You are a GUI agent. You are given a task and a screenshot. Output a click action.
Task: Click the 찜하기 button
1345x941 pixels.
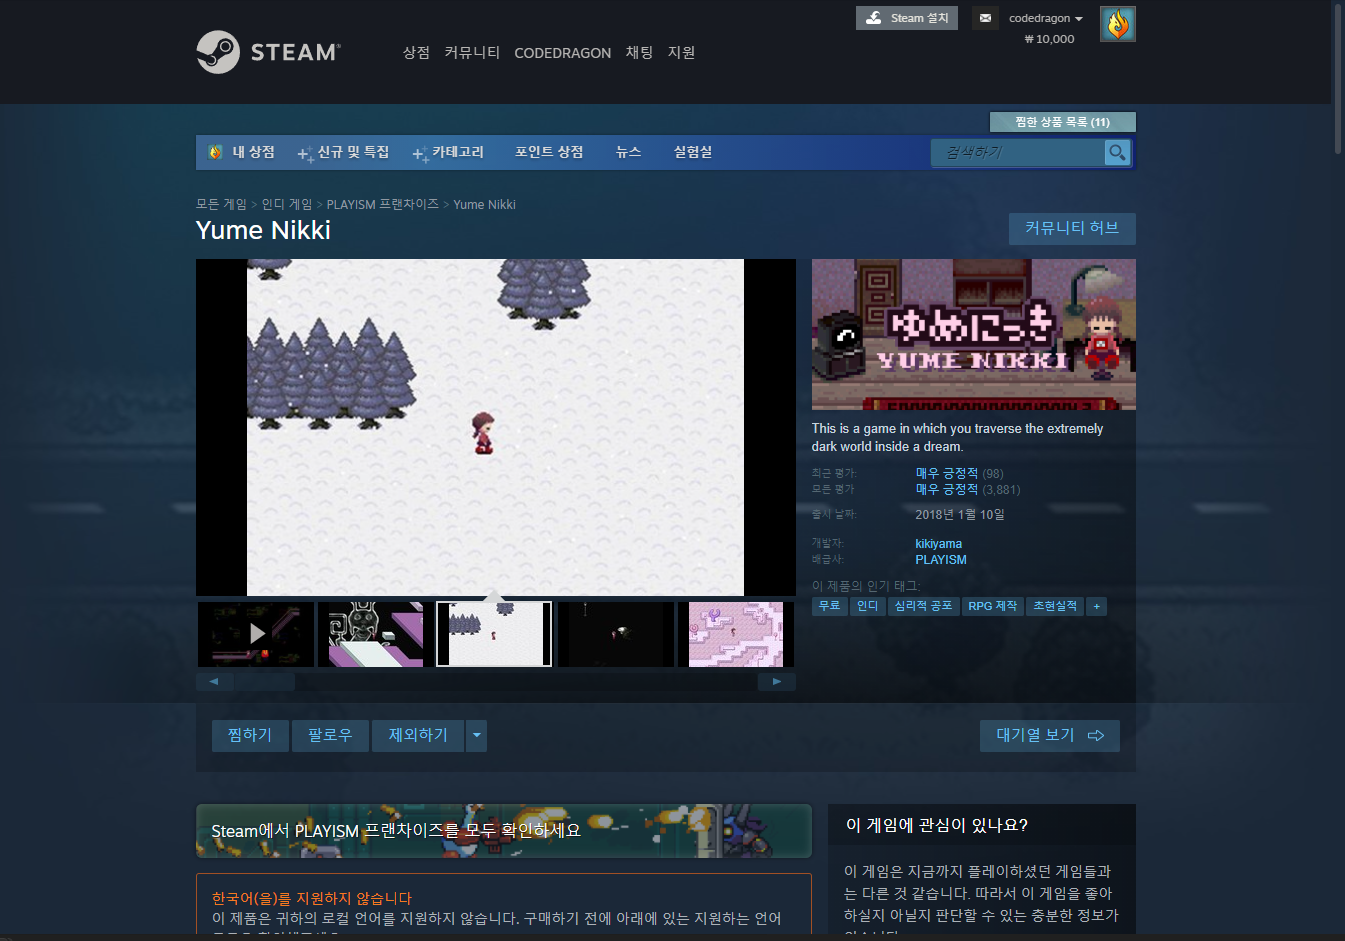pos(250,735)
